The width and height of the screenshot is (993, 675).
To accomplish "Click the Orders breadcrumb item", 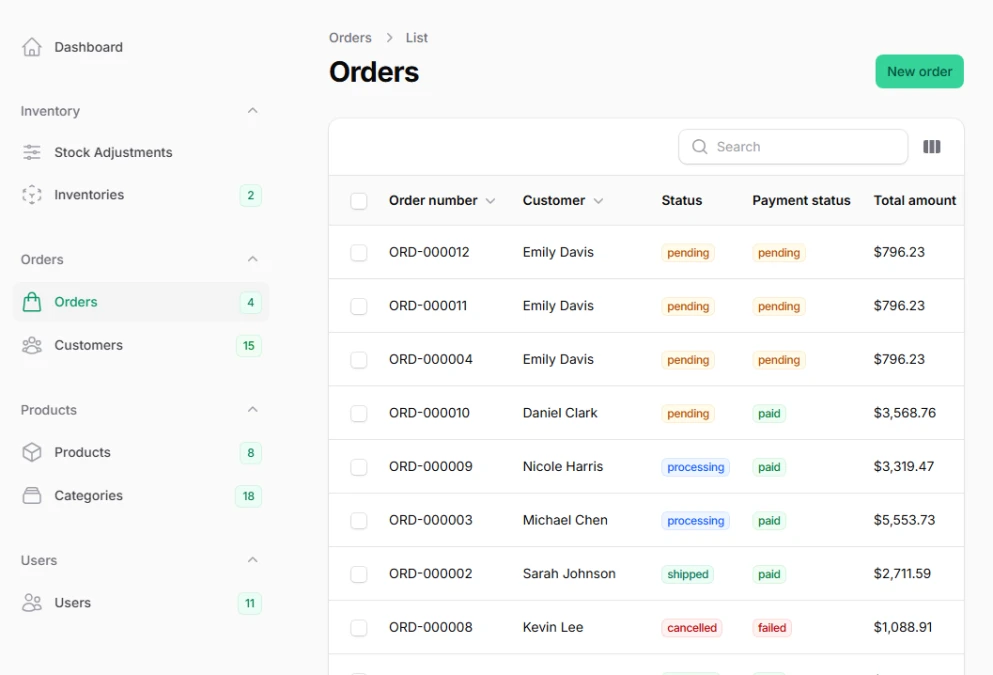I will [350, 37].
